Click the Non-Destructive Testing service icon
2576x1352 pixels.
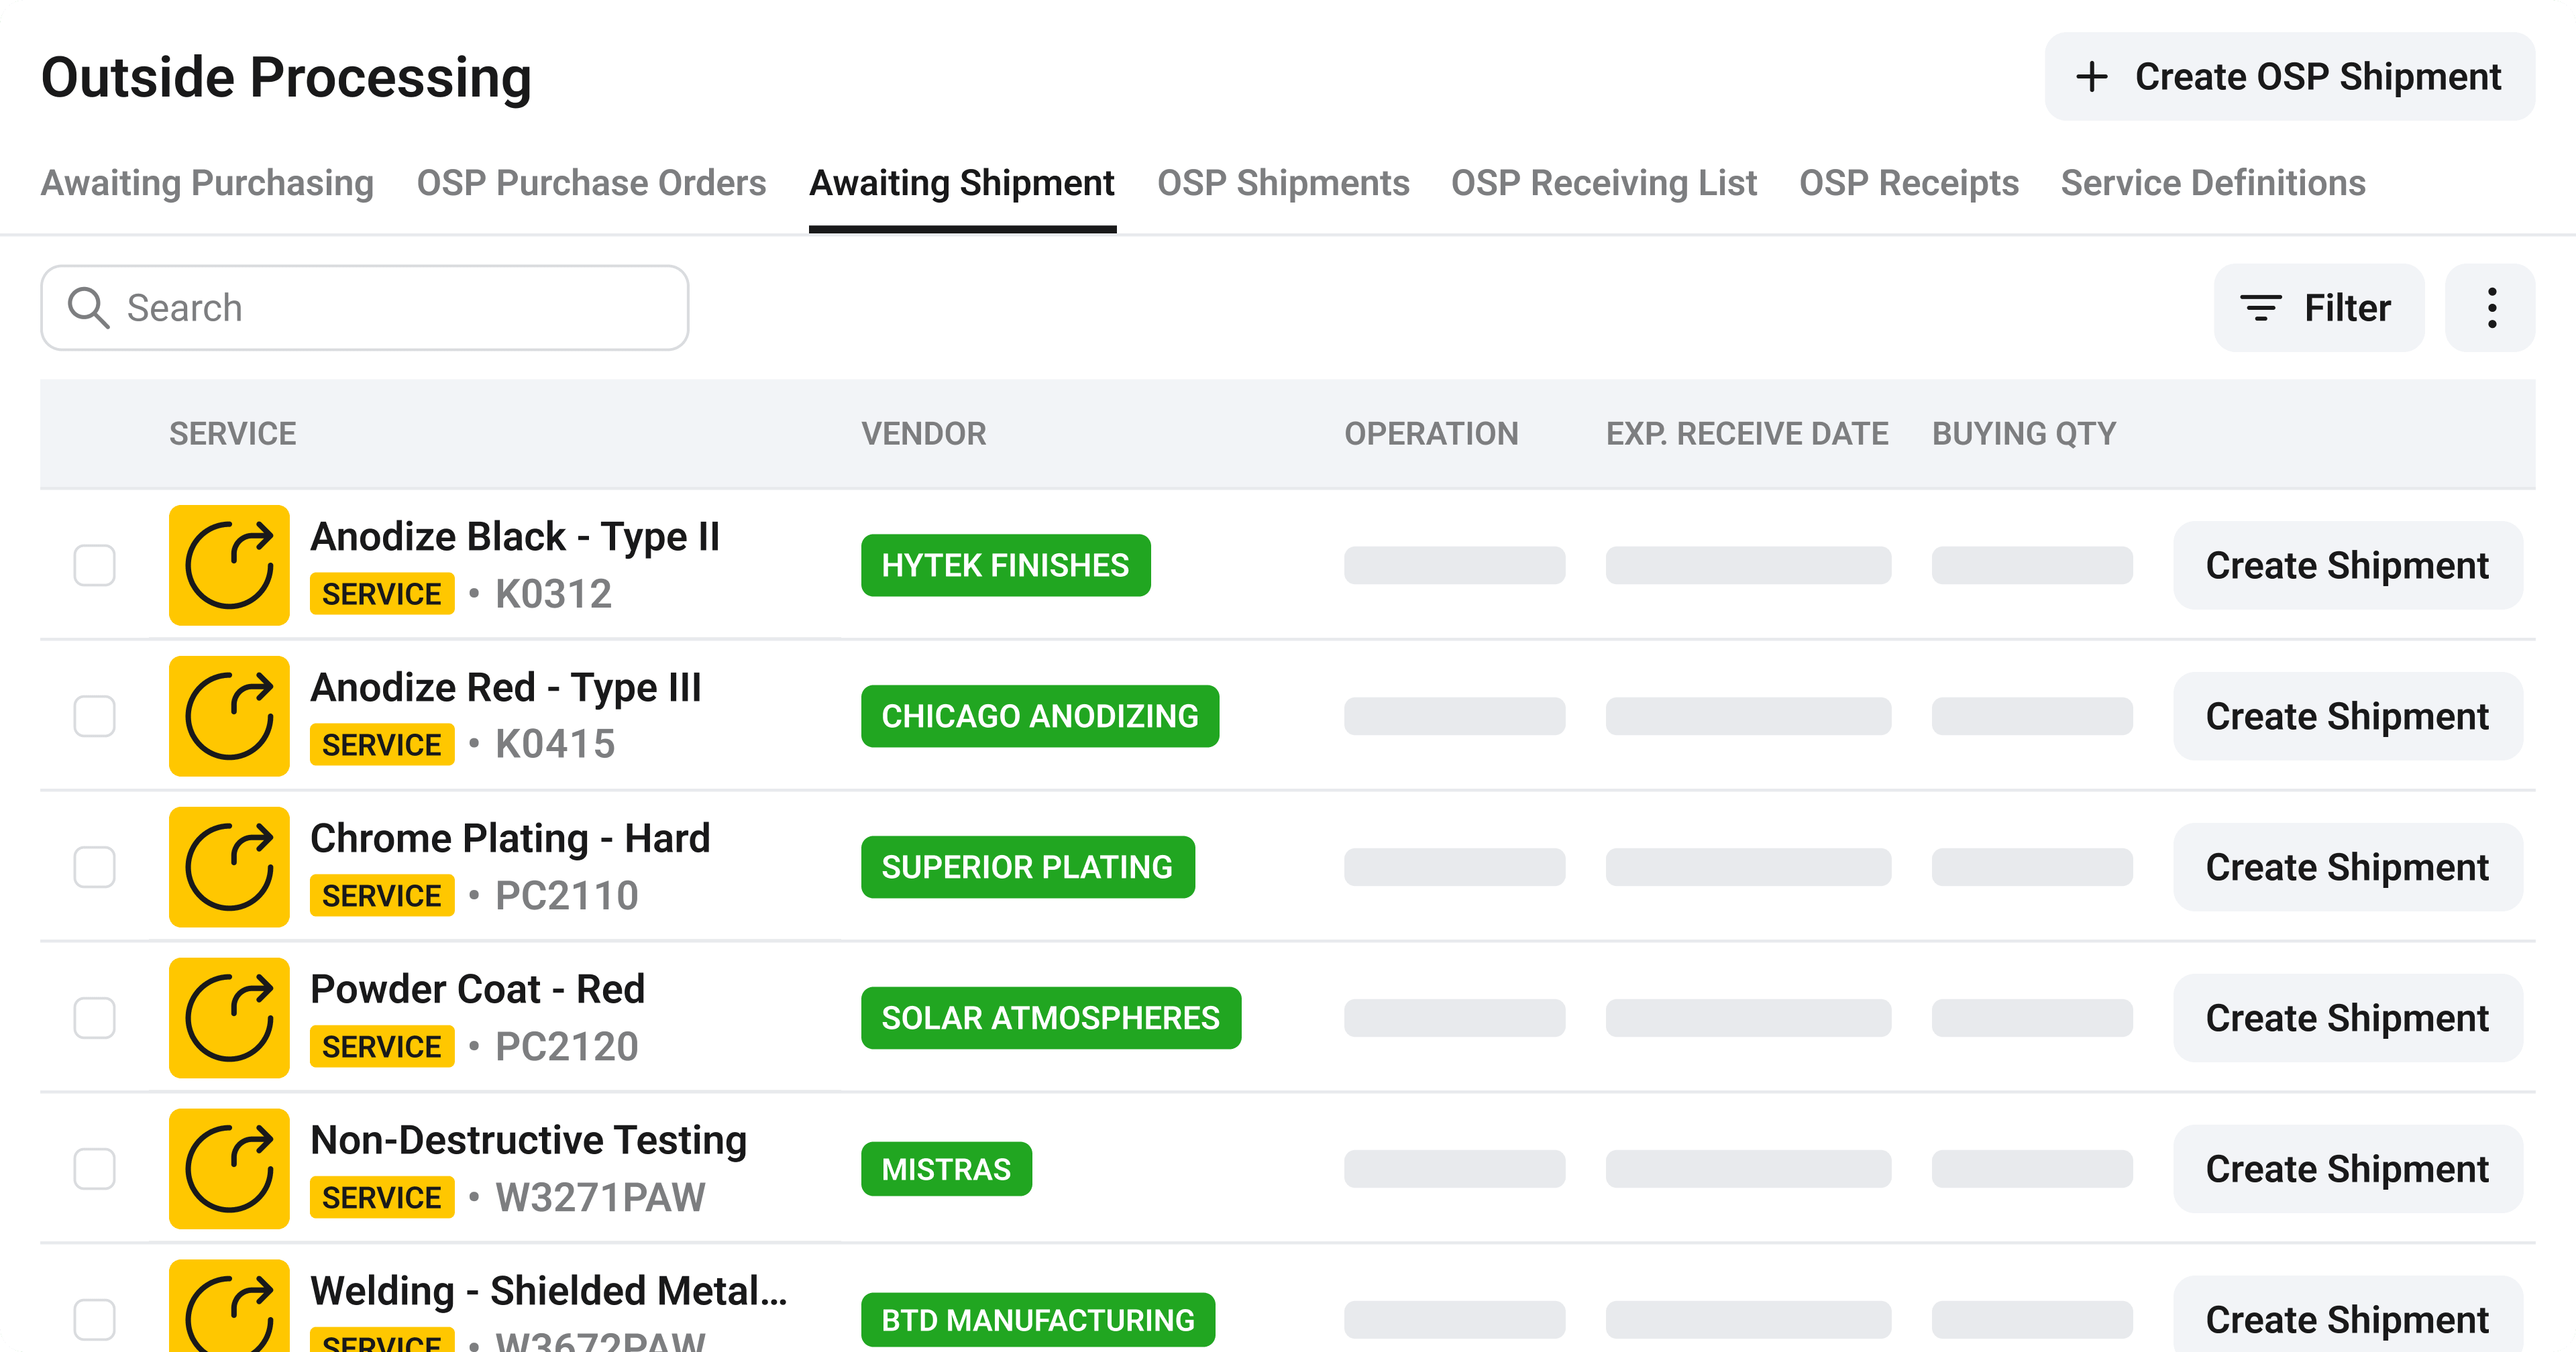(229, 1168)
